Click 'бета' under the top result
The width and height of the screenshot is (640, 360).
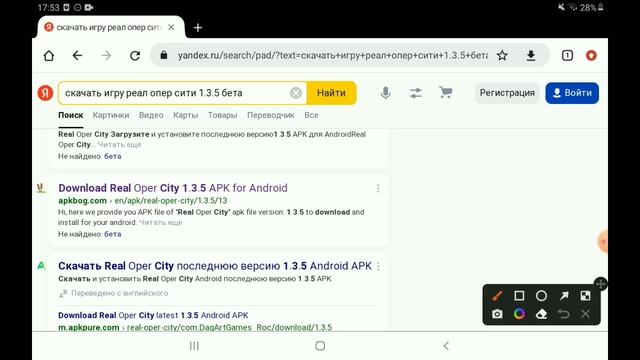click(113, 156)
